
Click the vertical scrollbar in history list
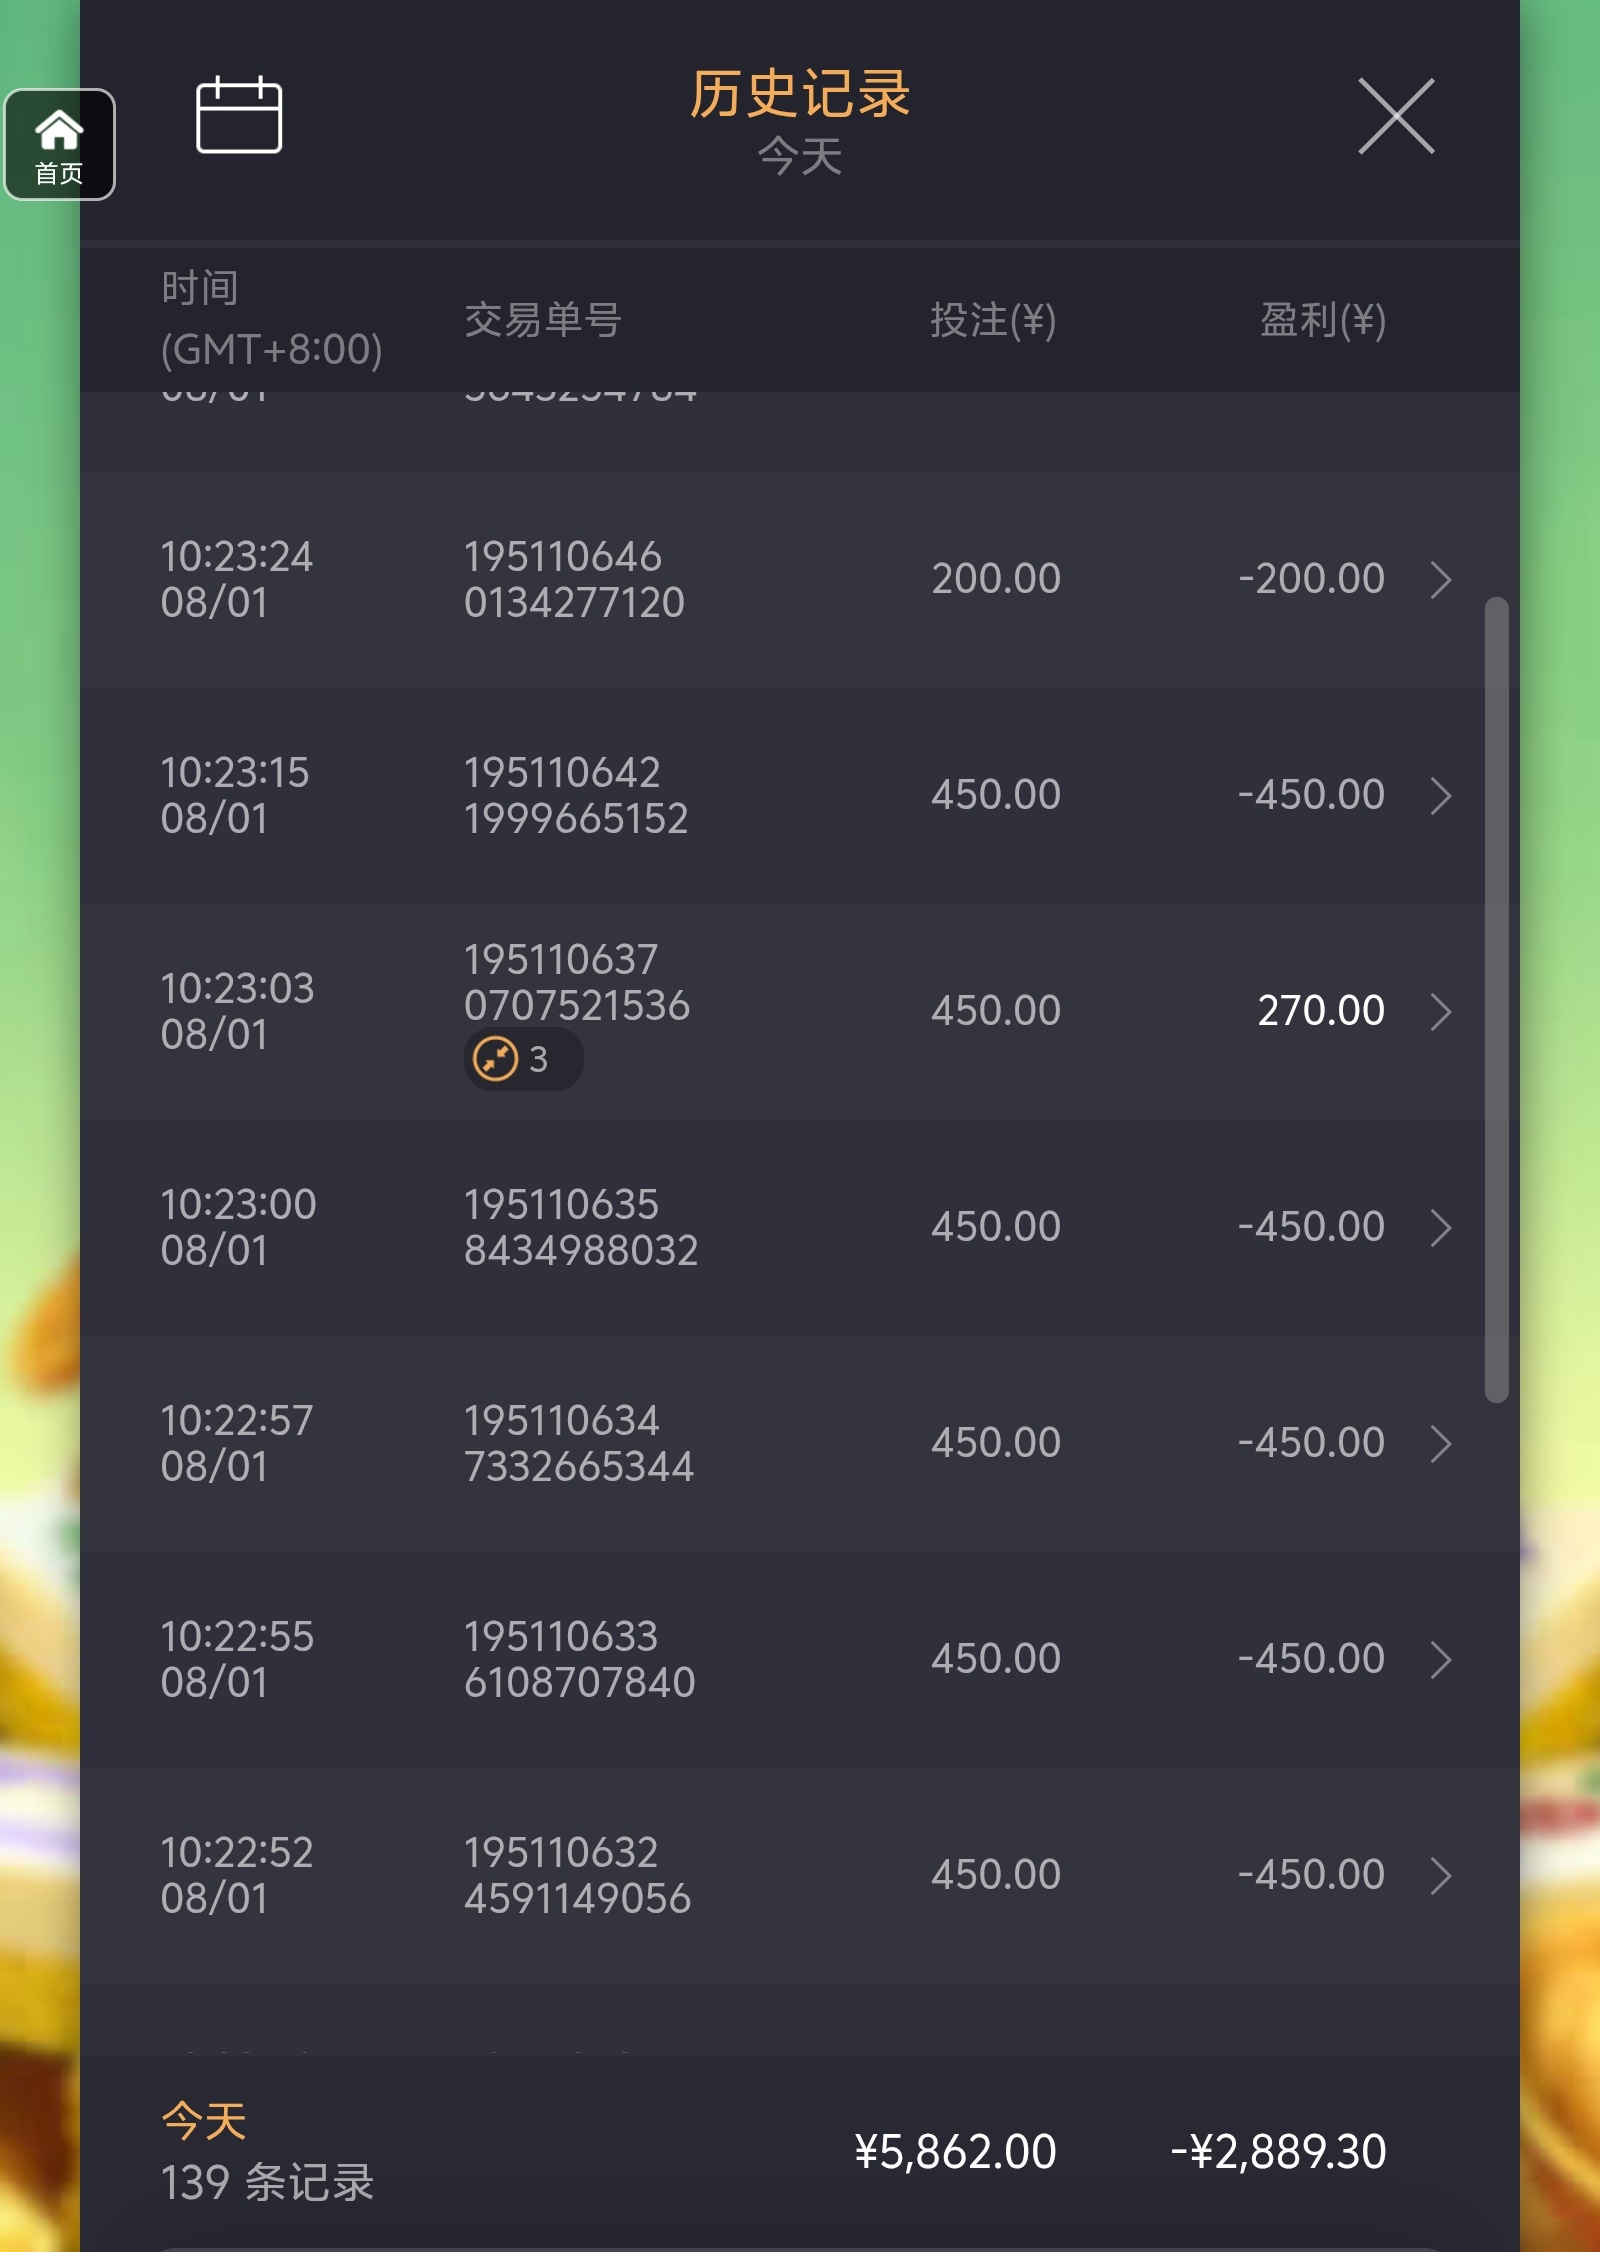tap(1496, 1000)
